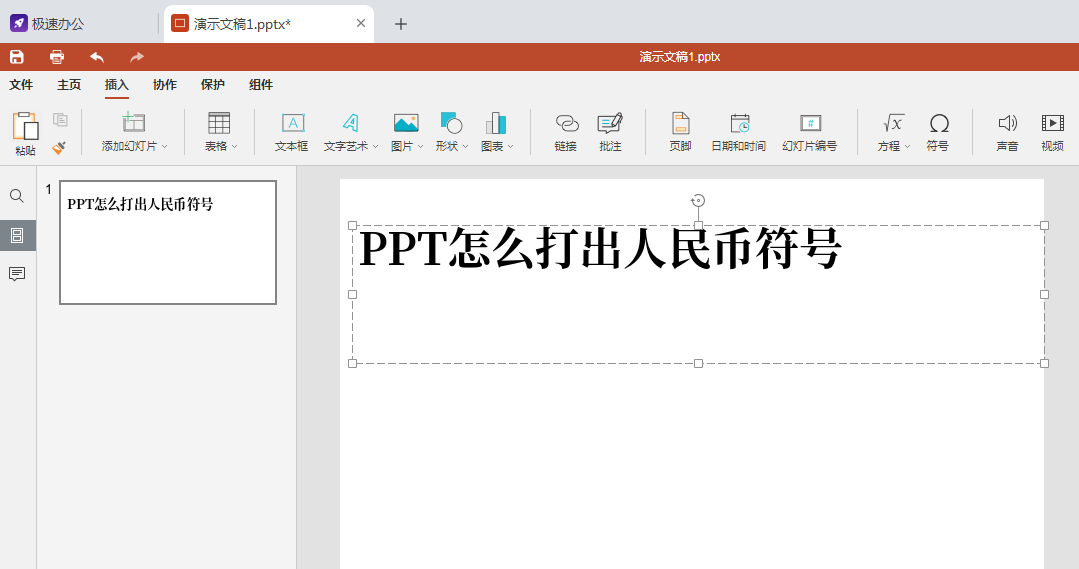Viewport: 1079px width, 569px height.
Task: Switch to the 主页 ribbon tab
Action: click(69, 85)
